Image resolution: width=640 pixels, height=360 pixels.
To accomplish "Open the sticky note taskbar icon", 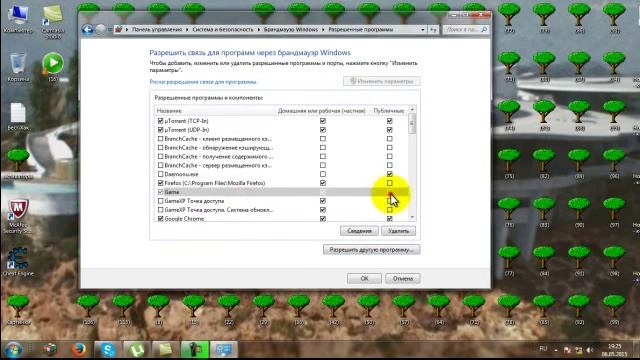I will tap(166, 350).
